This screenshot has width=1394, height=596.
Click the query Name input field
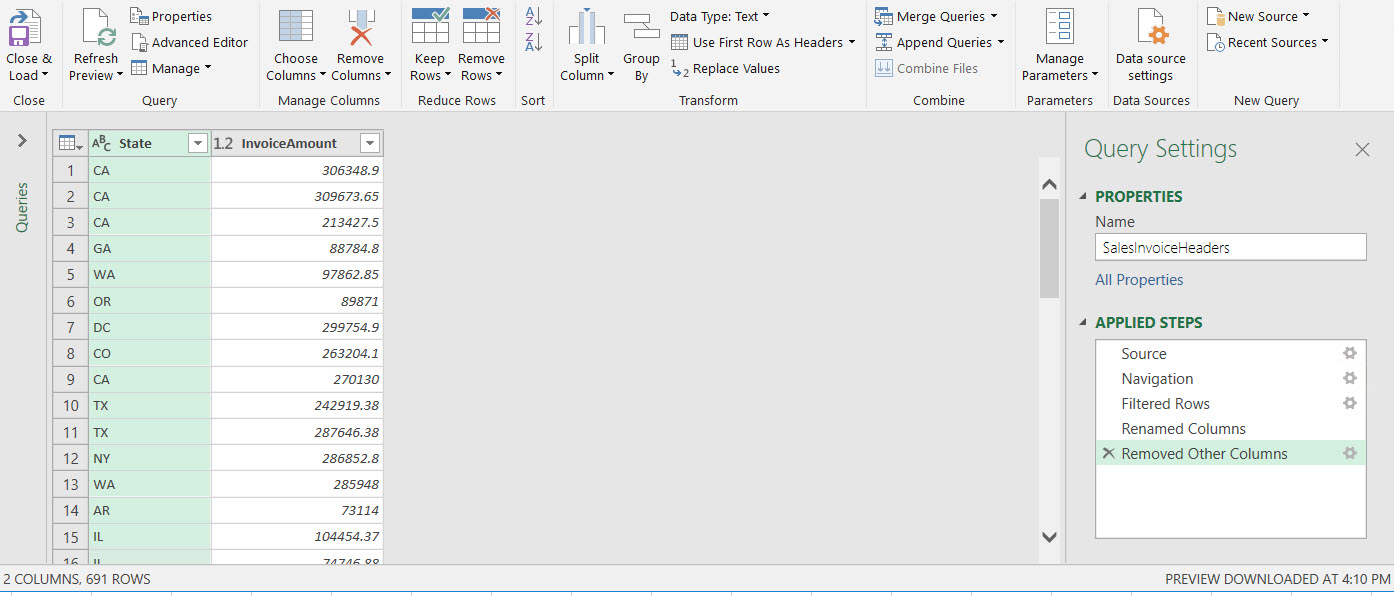pyautogui.click(x=1230, y=247)
